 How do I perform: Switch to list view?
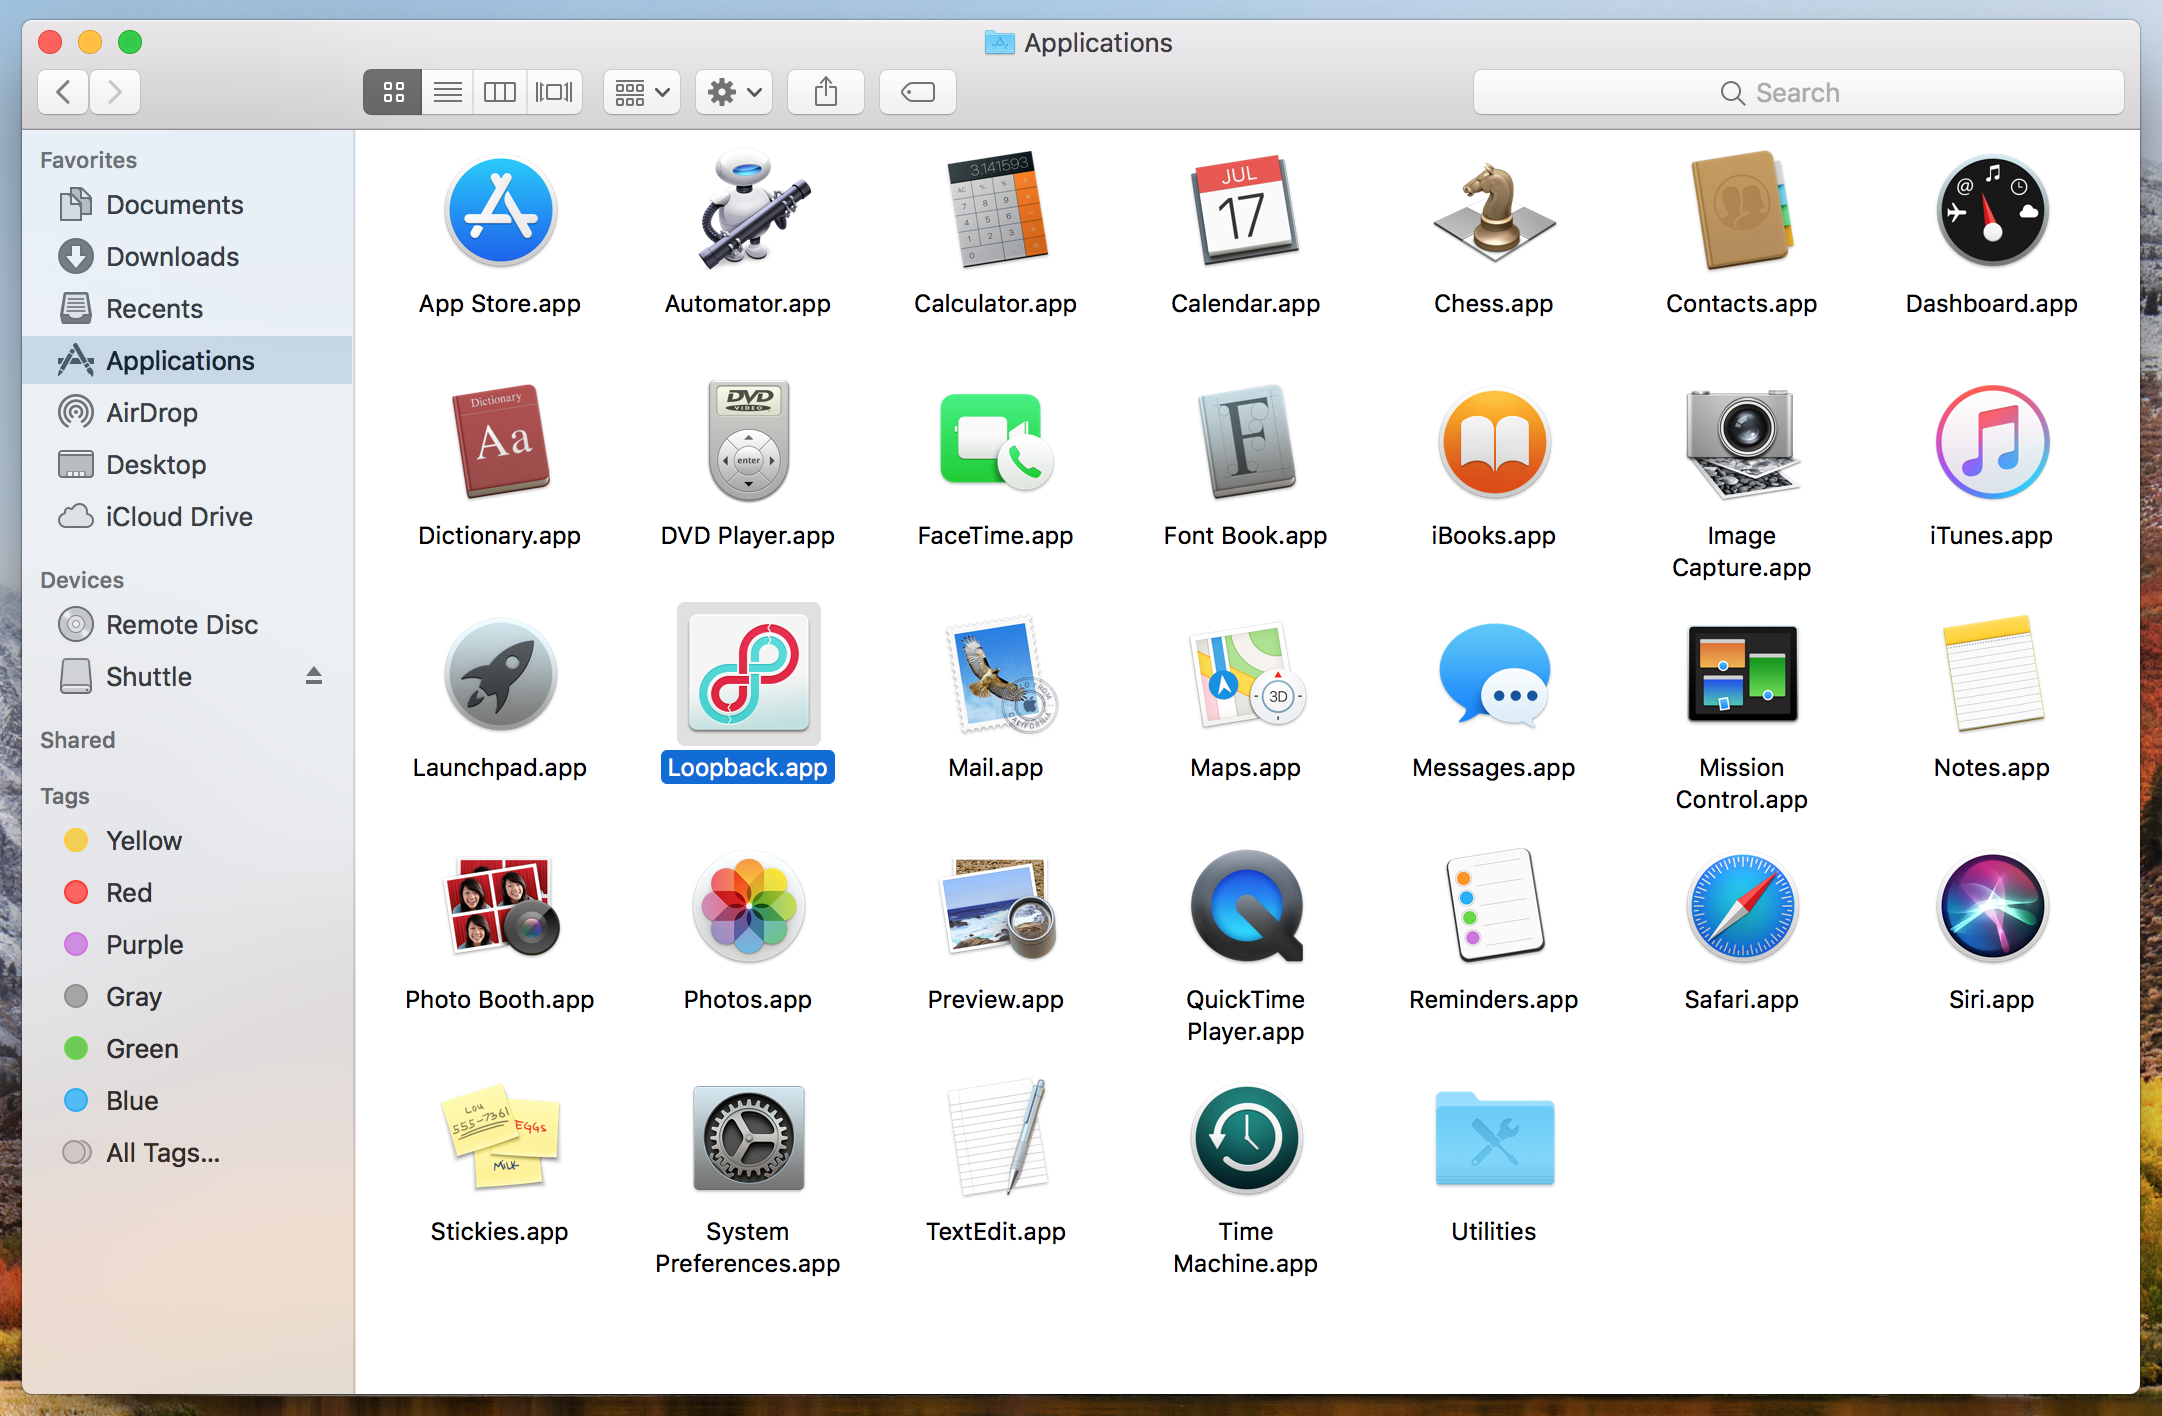click(x=448, y=92)
